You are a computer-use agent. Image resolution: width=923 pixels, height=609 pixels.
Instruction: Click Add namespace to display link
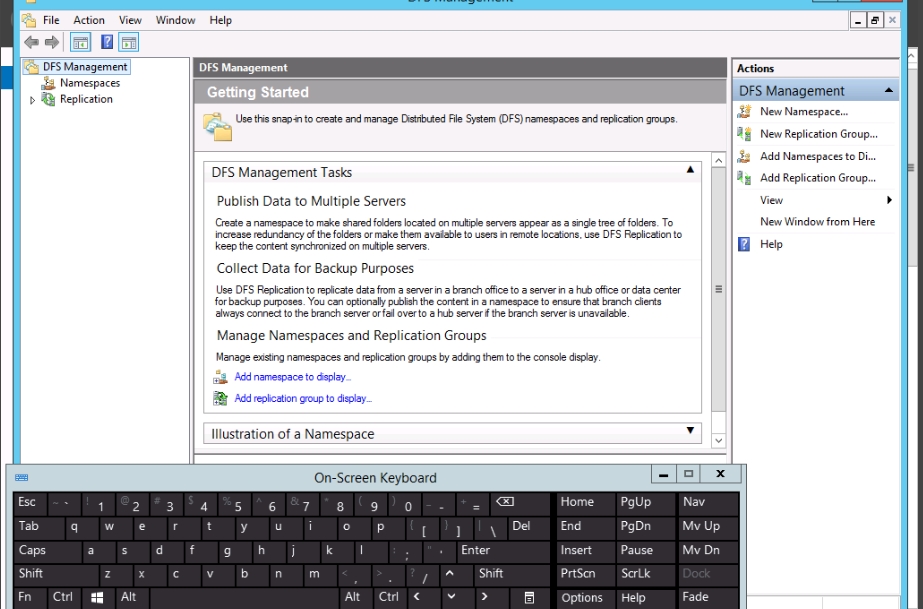click(x=292, y=377)
